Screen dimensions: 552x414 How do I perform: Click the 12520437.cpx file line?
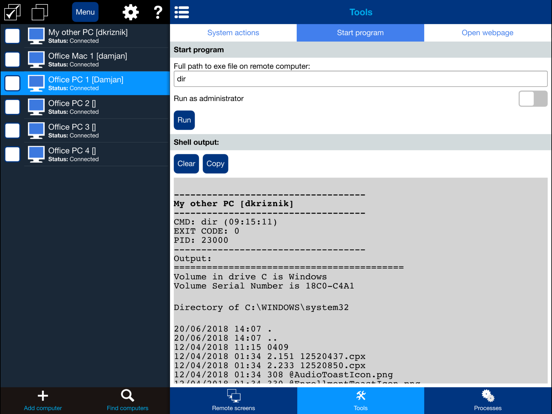270,356
